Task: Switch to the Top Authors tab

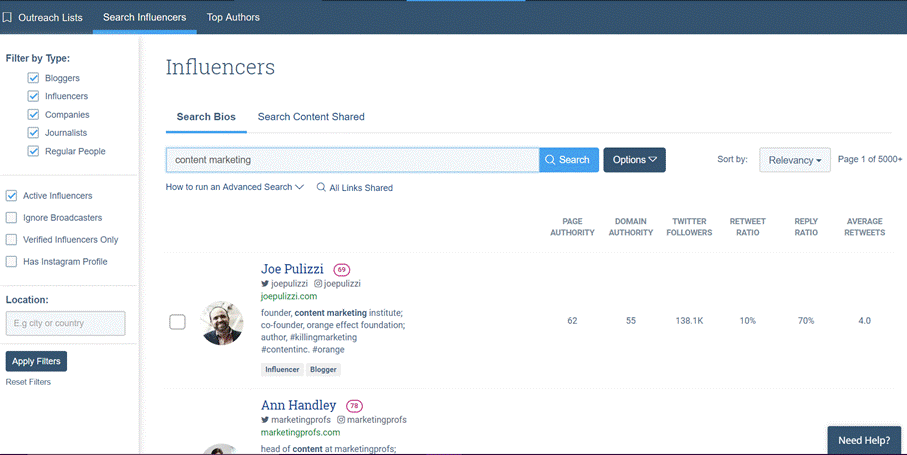Action: (x=233, y=17)
